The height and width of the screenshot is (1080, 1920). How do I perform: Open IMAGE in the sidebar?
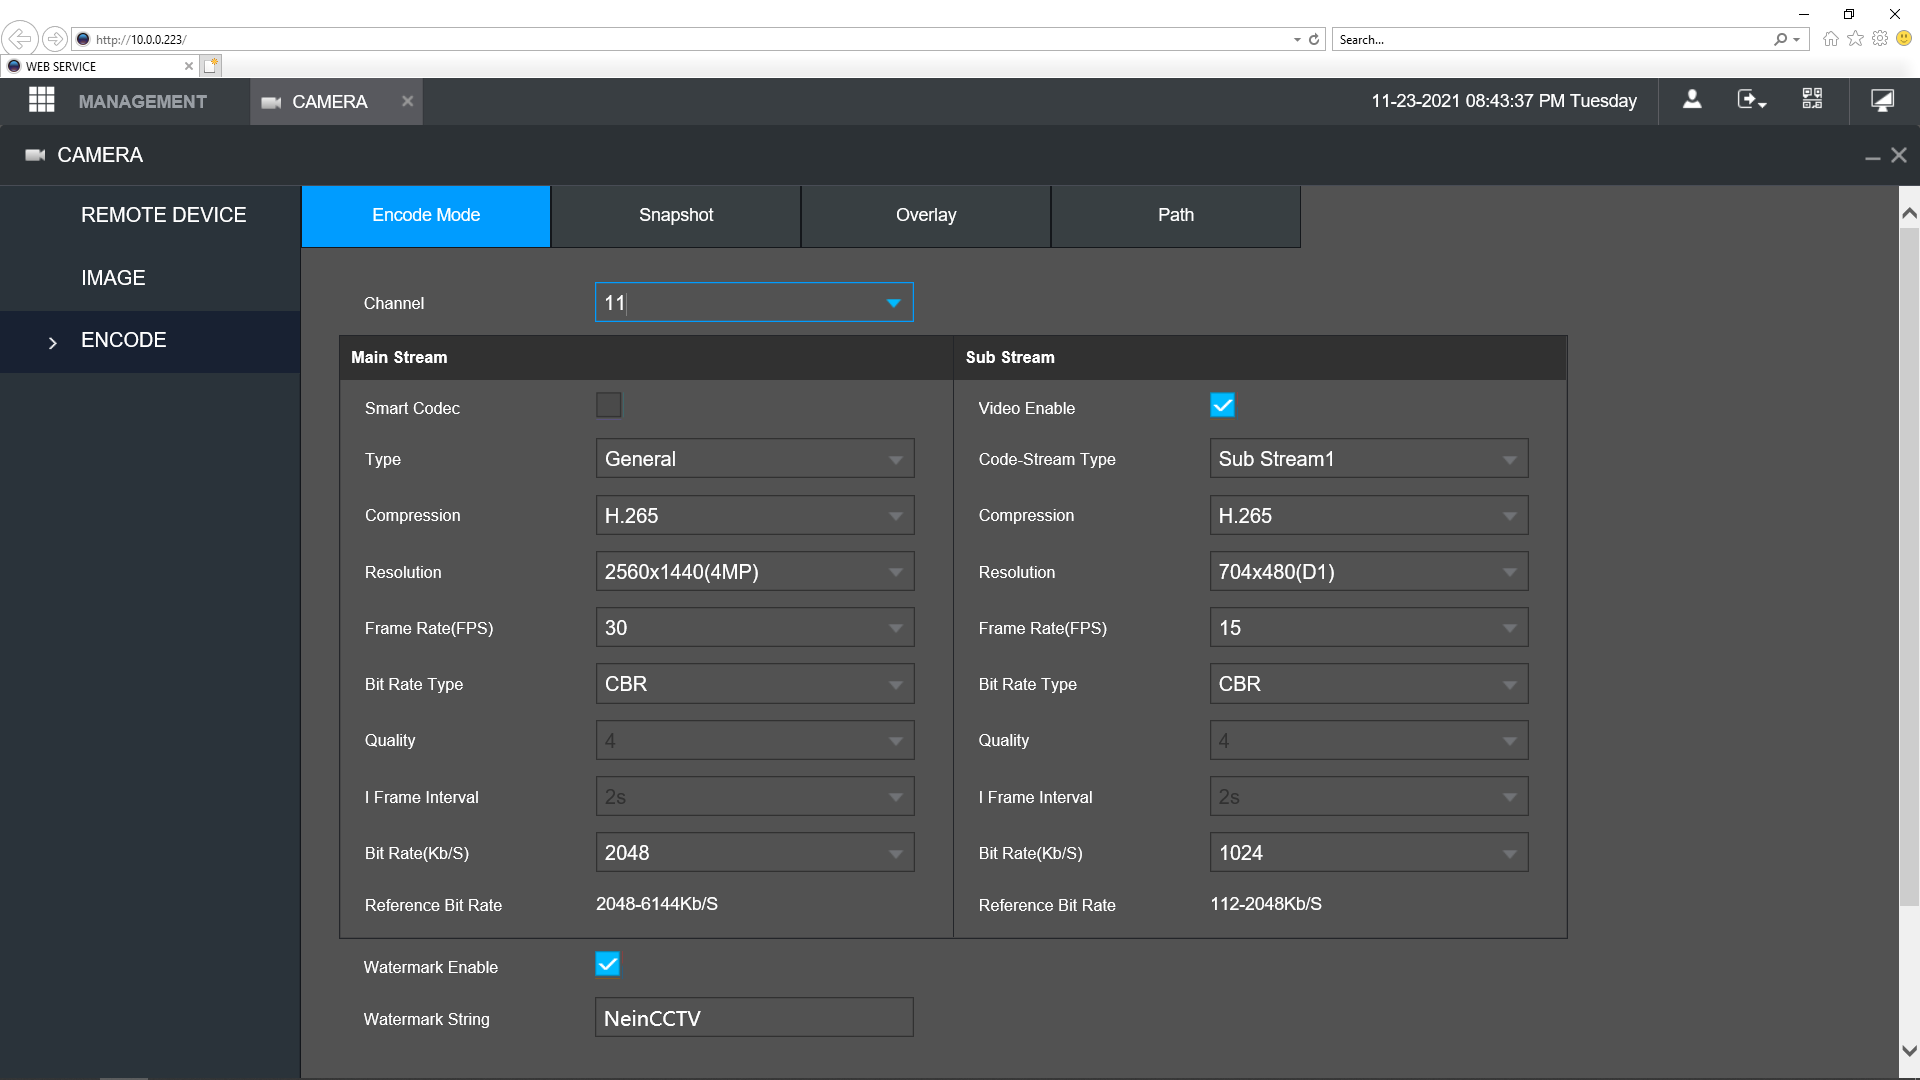[x=150, y=278]
